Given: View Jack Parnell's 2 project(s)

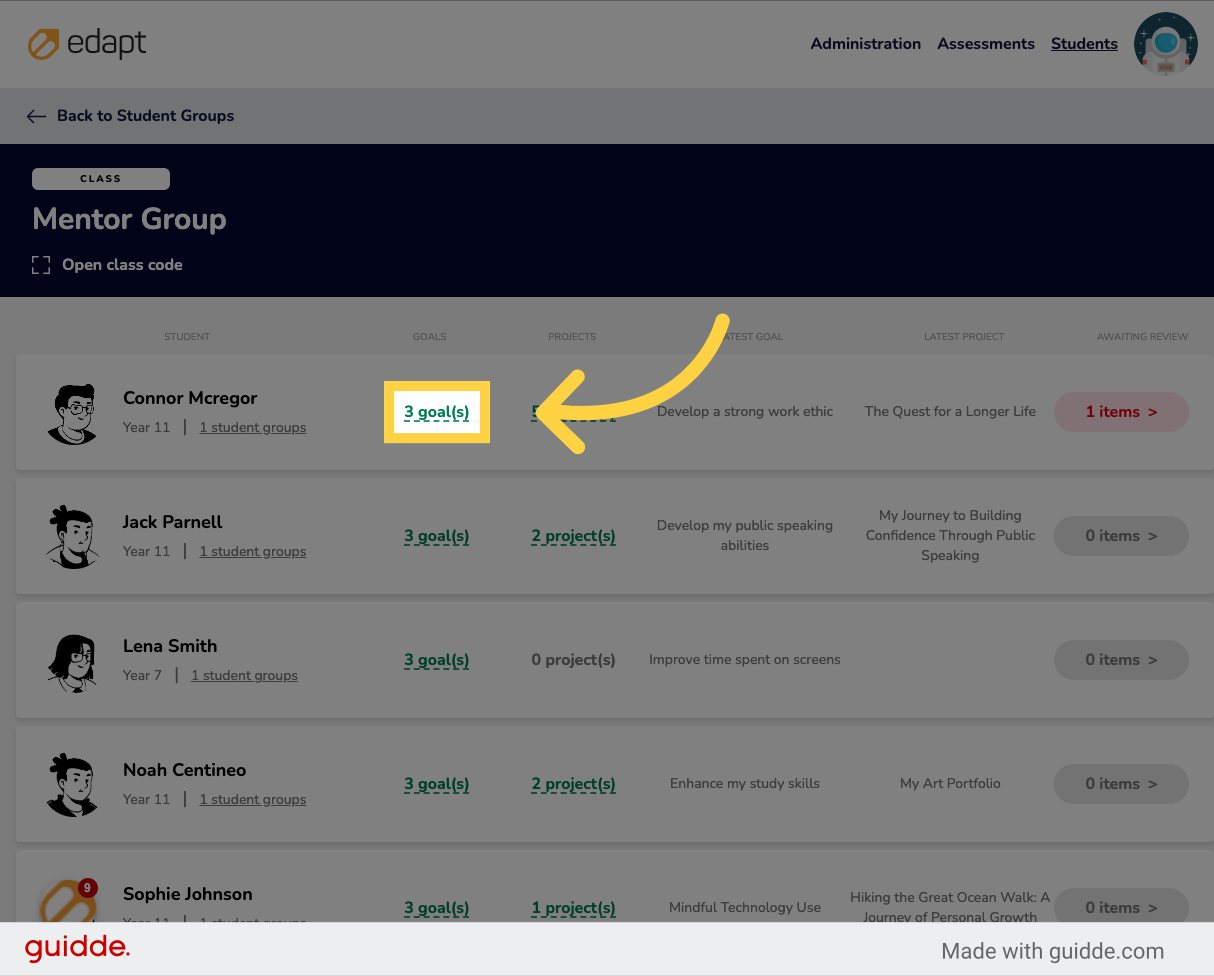Looking at the screenshot, I should tap(573, 536).
